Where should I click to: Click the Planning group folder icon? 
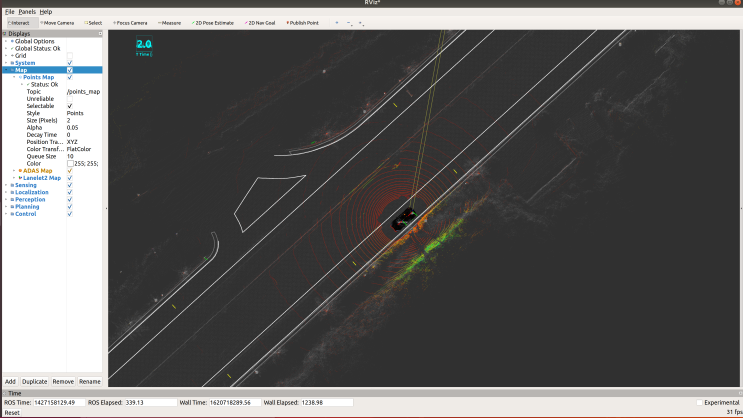(12, 207)
